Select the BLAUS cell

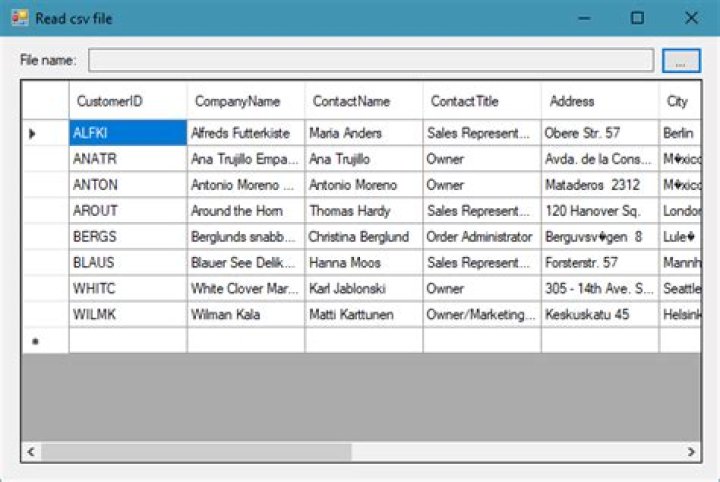[x=128, y=263]
